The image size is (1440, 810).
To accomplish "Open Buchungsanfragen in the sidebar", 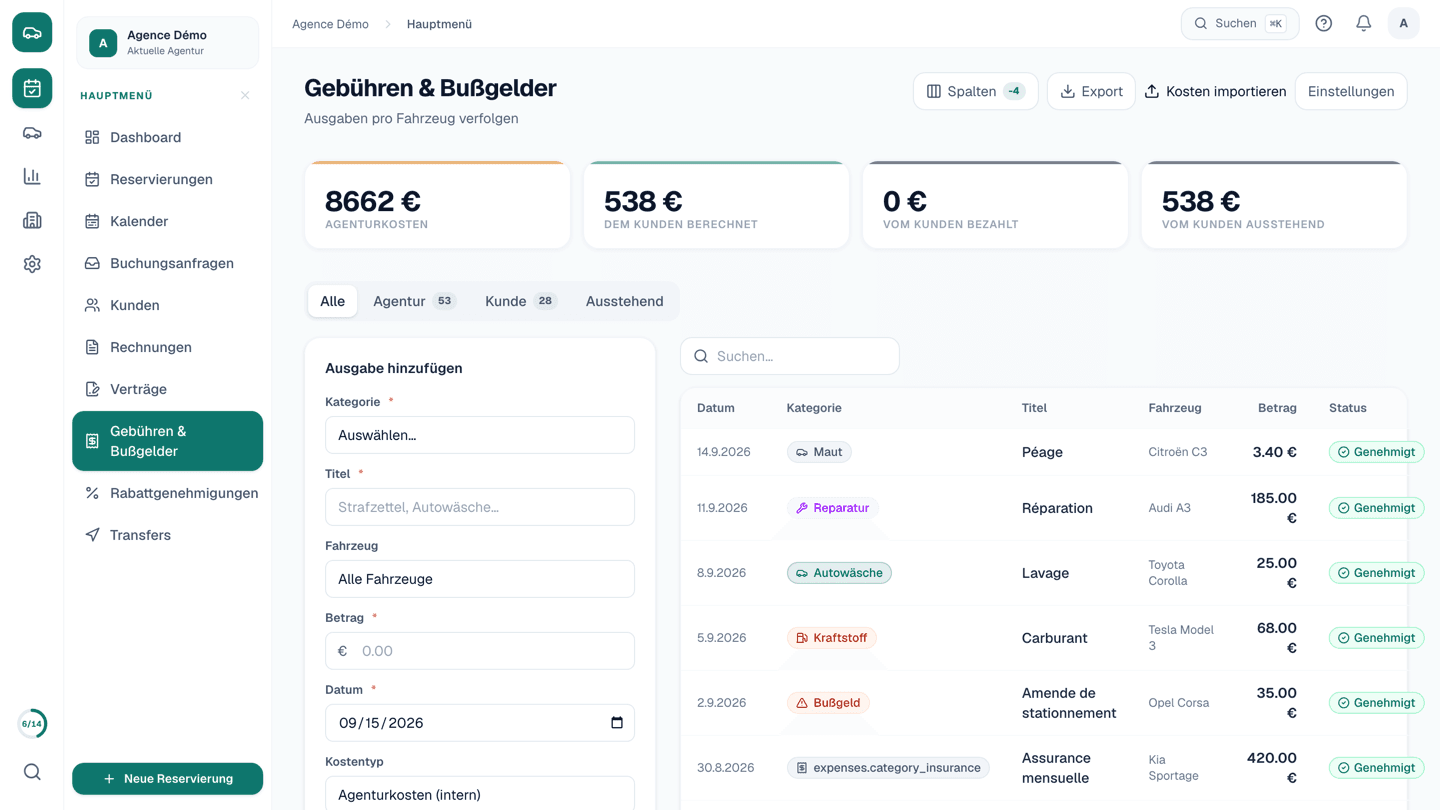I will [167, 263].
